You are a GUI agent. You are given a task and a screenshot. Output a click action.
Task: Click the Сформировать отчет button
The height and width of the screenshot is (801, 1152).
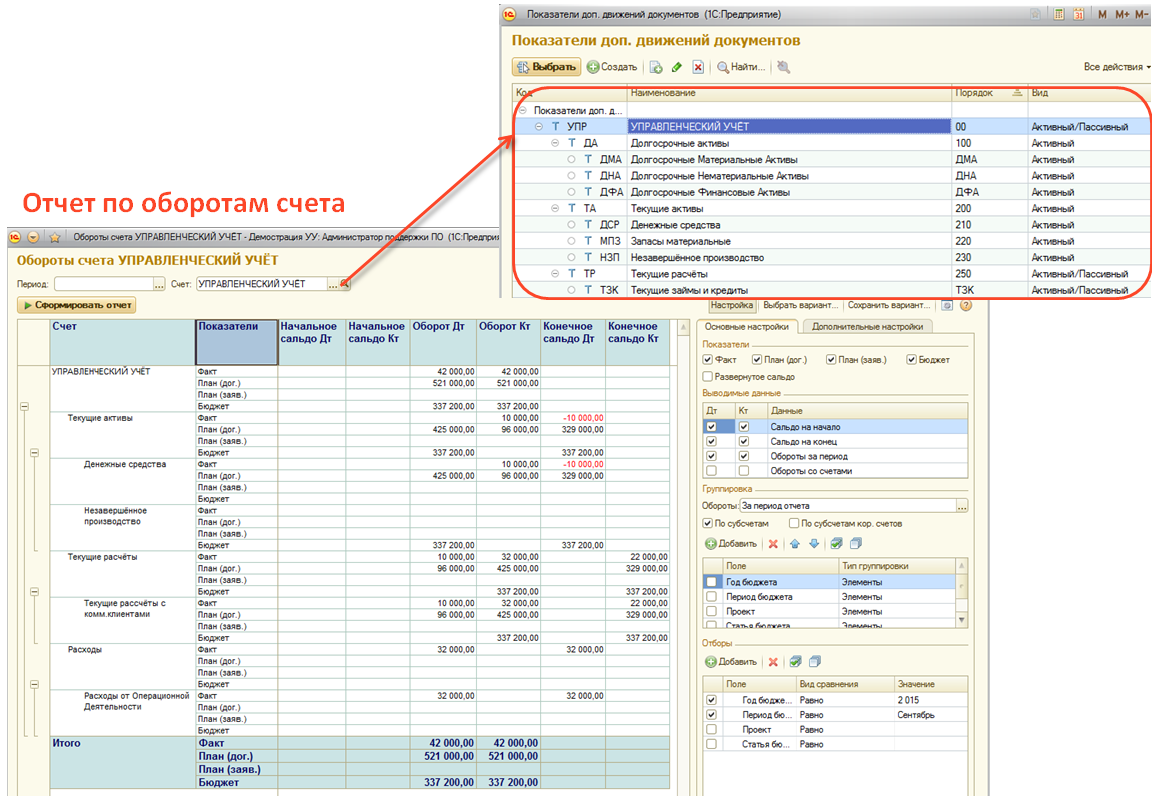(76, 305)
